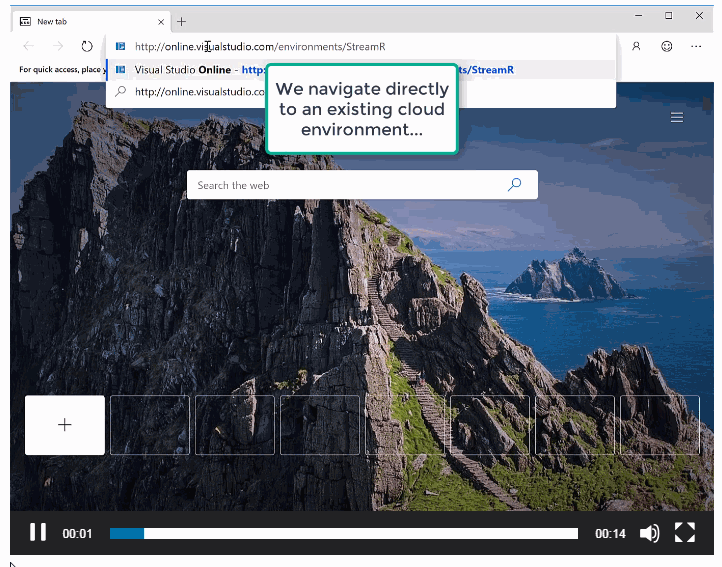722x567 pixels.
Task: Close the New tab tab
Action: pyautogui.click(x=159, y=21)
